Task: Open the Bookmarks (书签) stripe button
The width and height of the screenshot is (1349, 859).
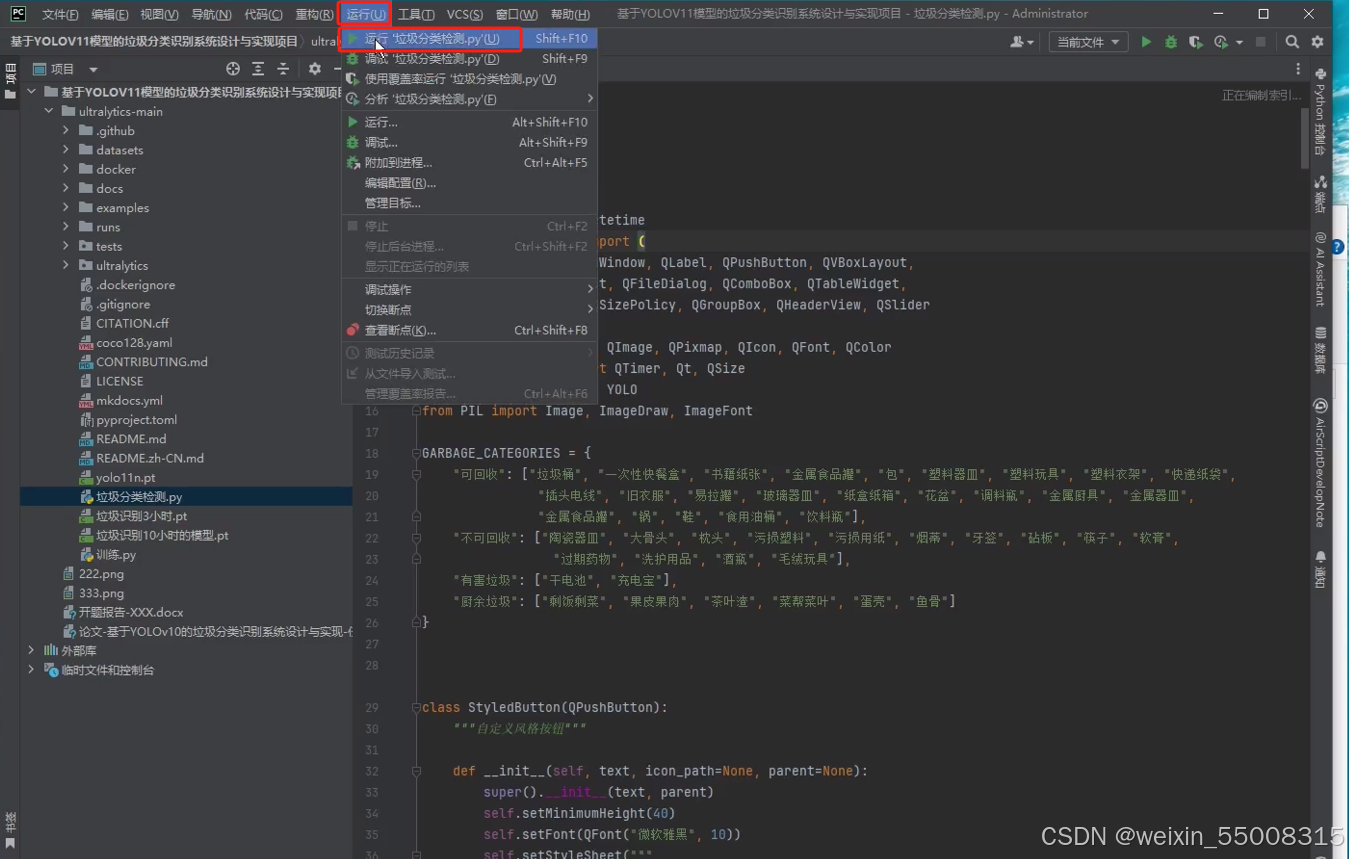Action: [10, 830]
